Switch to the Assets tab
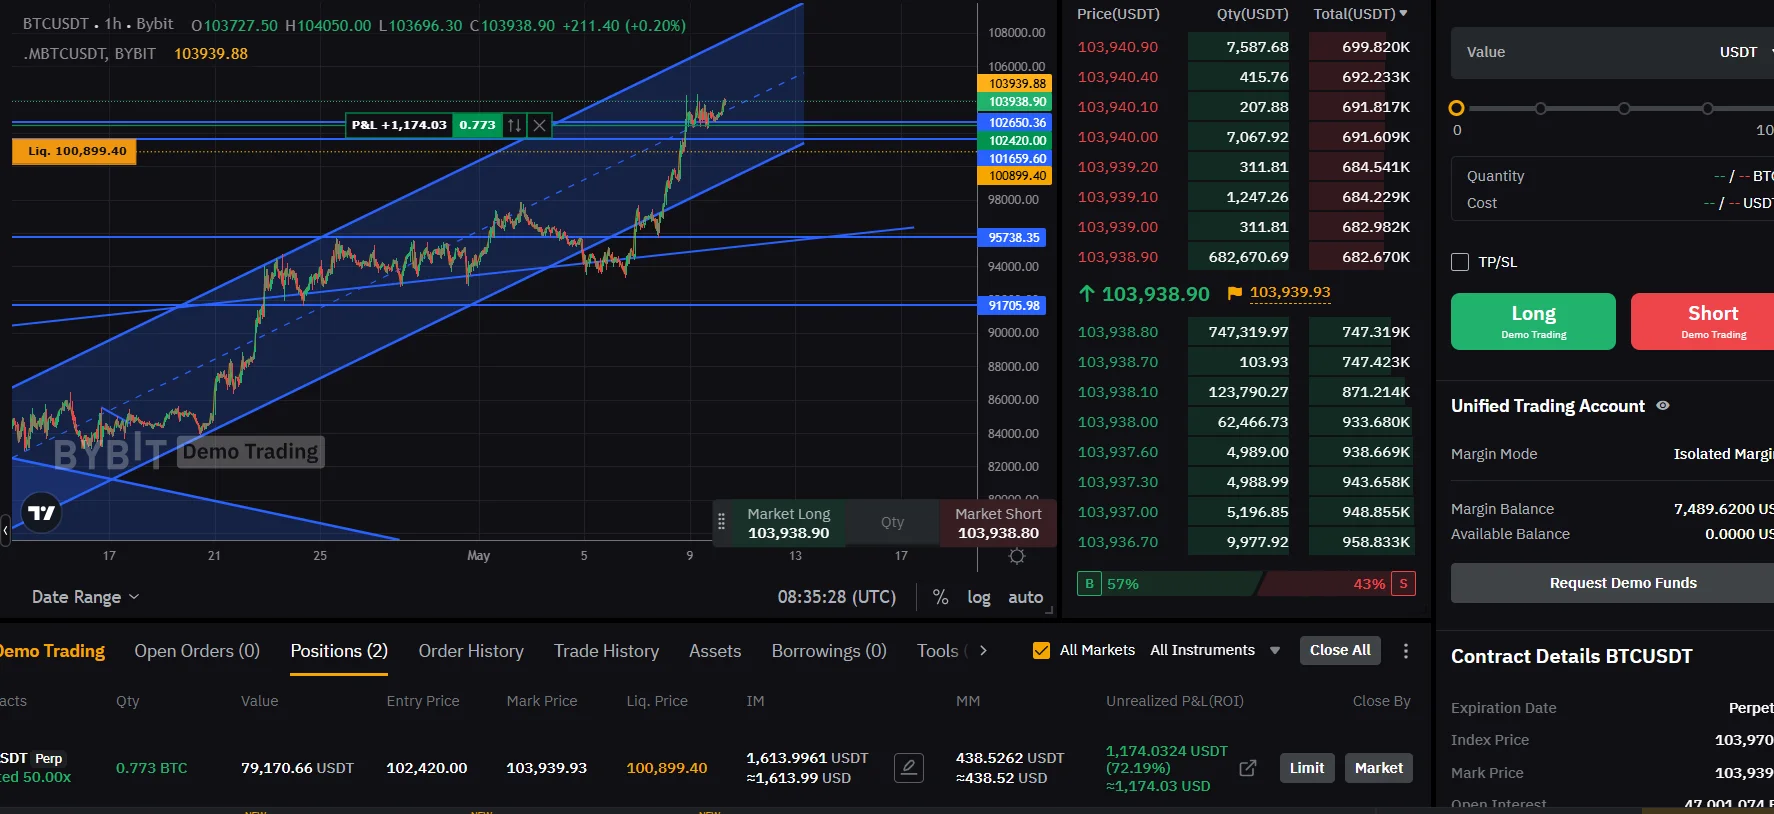The height and width of the screenshot is (814, 1774). pos(715,651)
